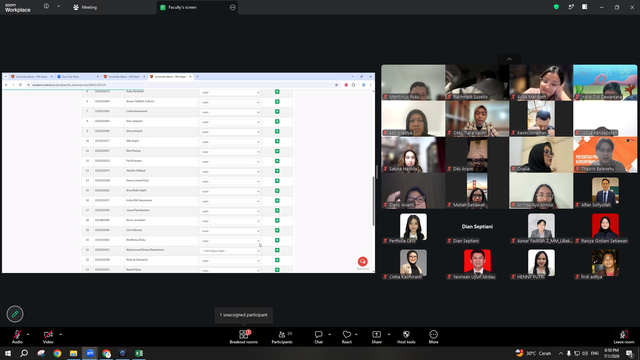Viewport: 640px width, 360px height.
Task: Select Rachmadi Susetio video tile
Action: point(477,82)
